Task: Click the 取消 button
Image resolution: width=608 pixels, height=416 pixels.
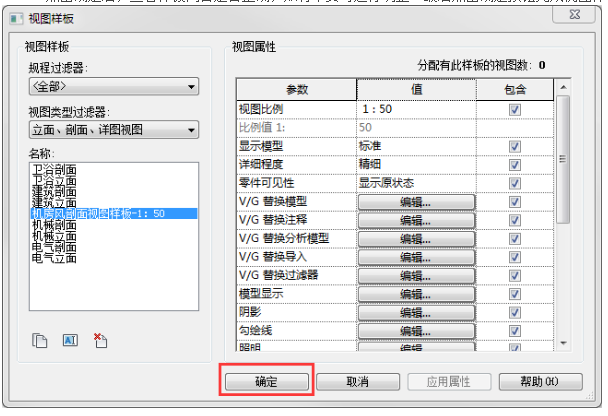Action: click(358, 383)
